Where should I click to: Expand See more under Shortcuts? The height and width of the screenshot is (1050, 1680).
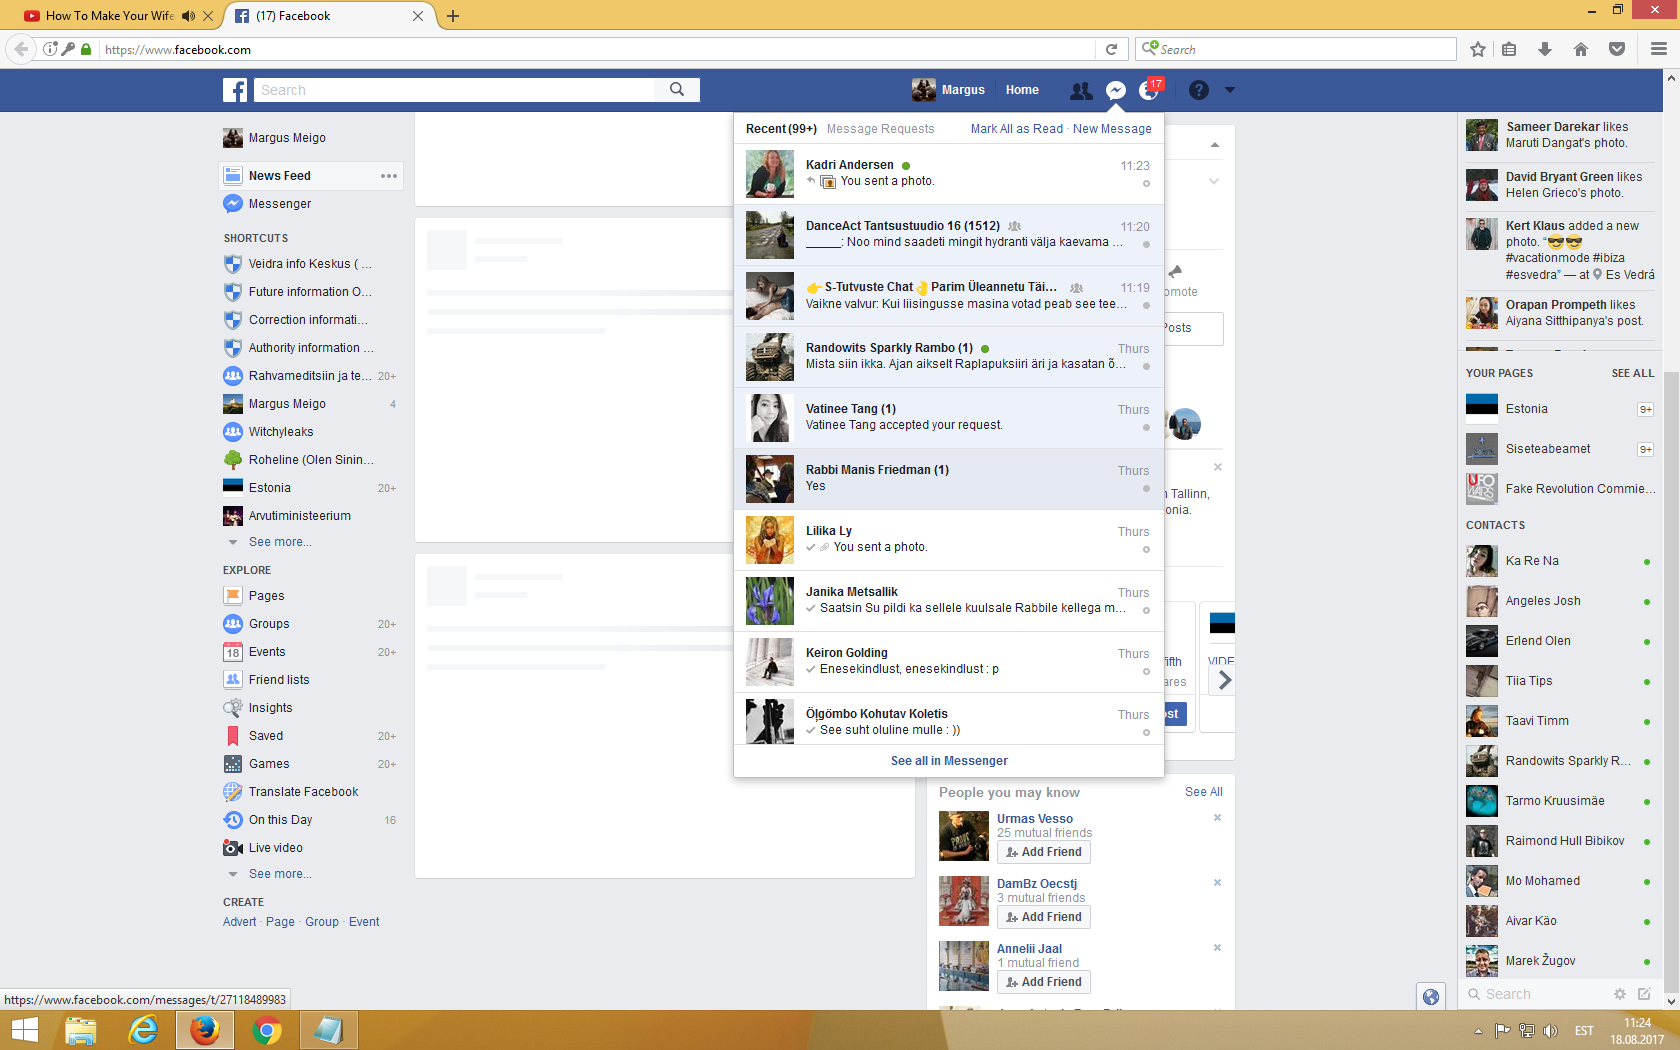(x=280, y=542)
